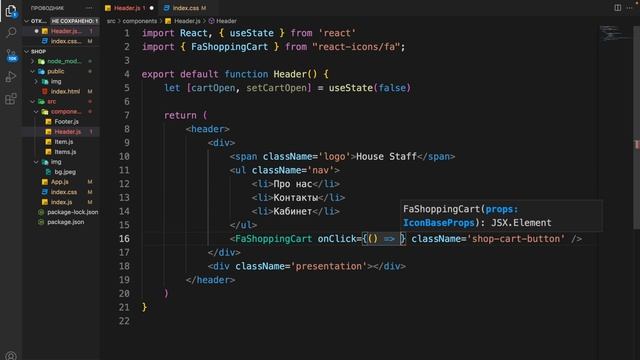Open Explorer panel more actions ellipsis
640x360 pixels.
click(x=89, y=8)
